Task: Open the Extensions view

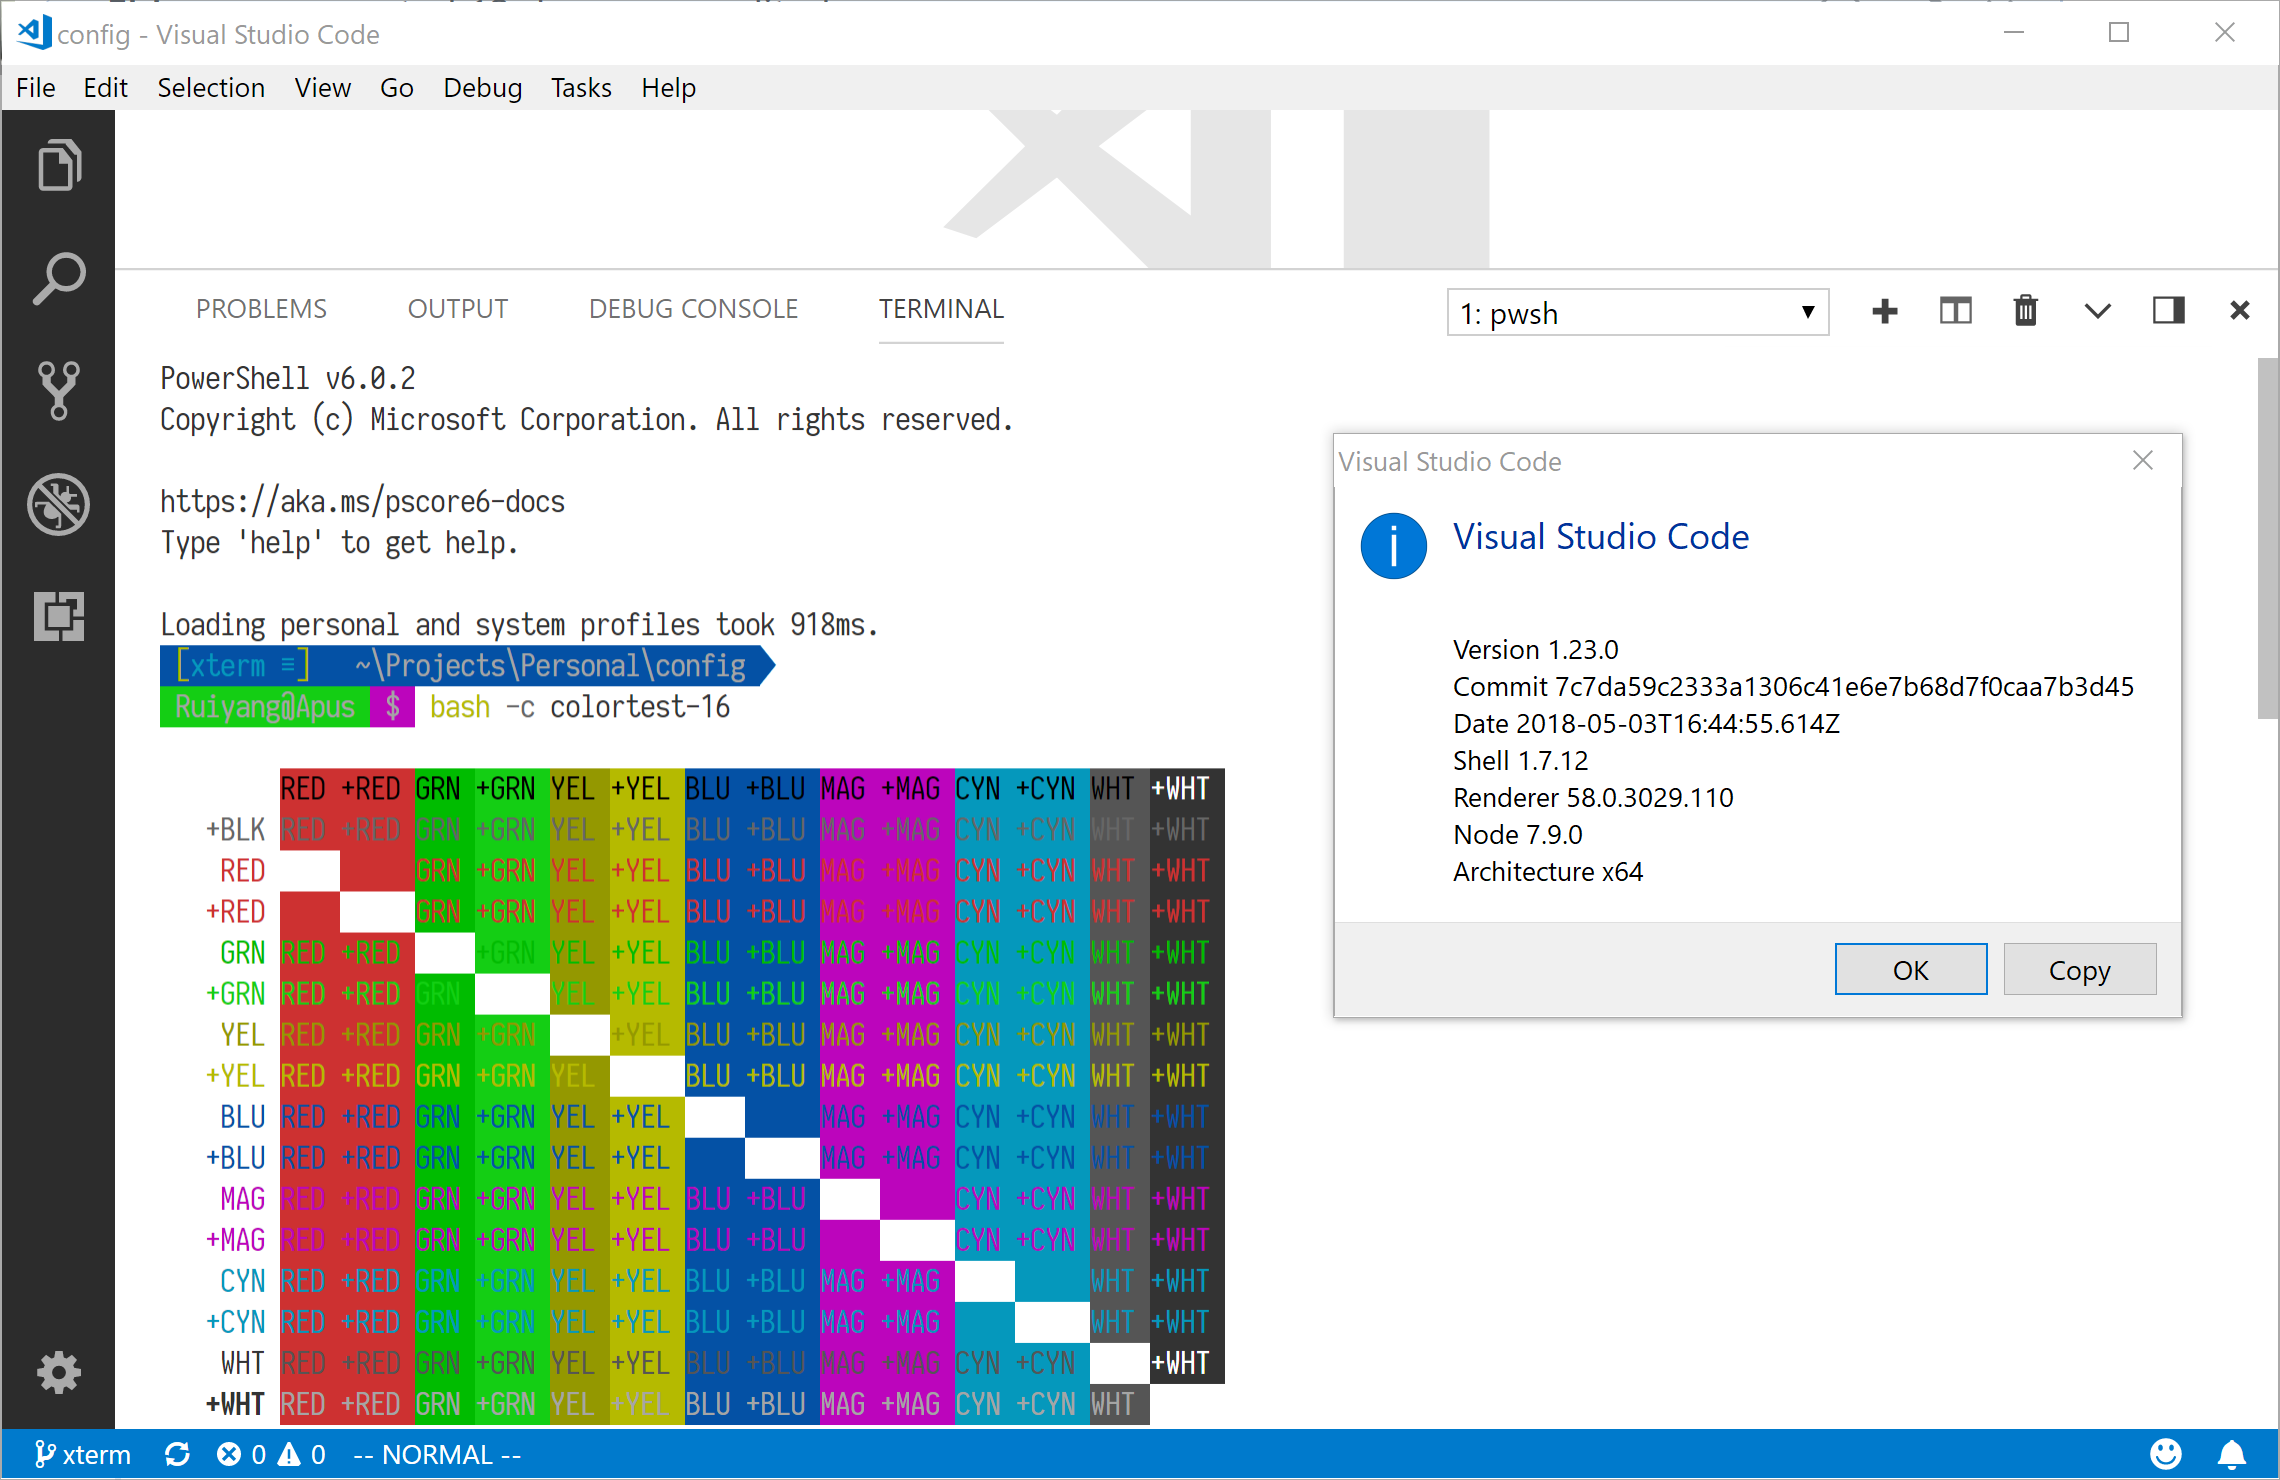Action: tap(58, 615)
